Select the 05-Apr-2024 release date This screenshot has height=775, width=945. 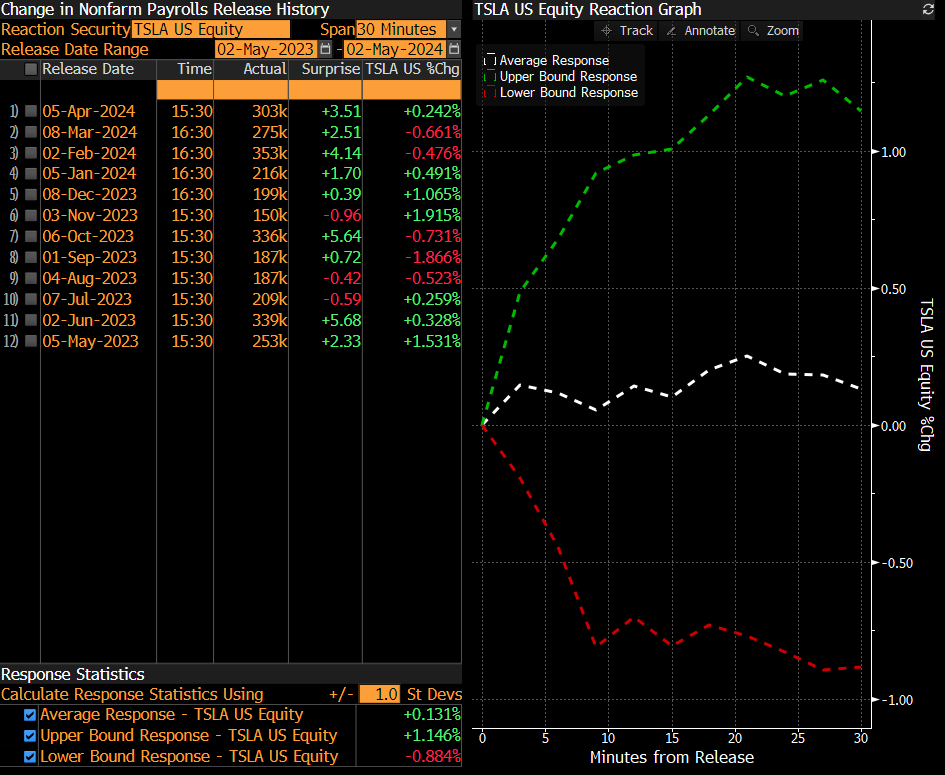tap(89, 111)
